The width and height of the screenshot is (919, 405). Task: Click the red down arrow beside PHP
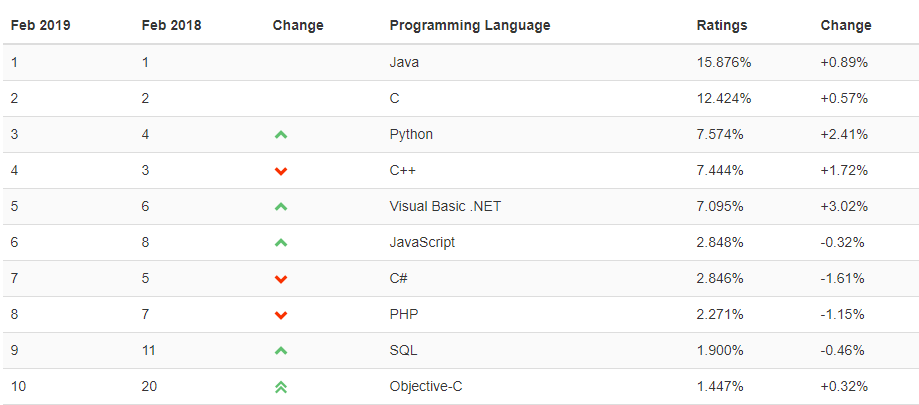pos(281,315)
